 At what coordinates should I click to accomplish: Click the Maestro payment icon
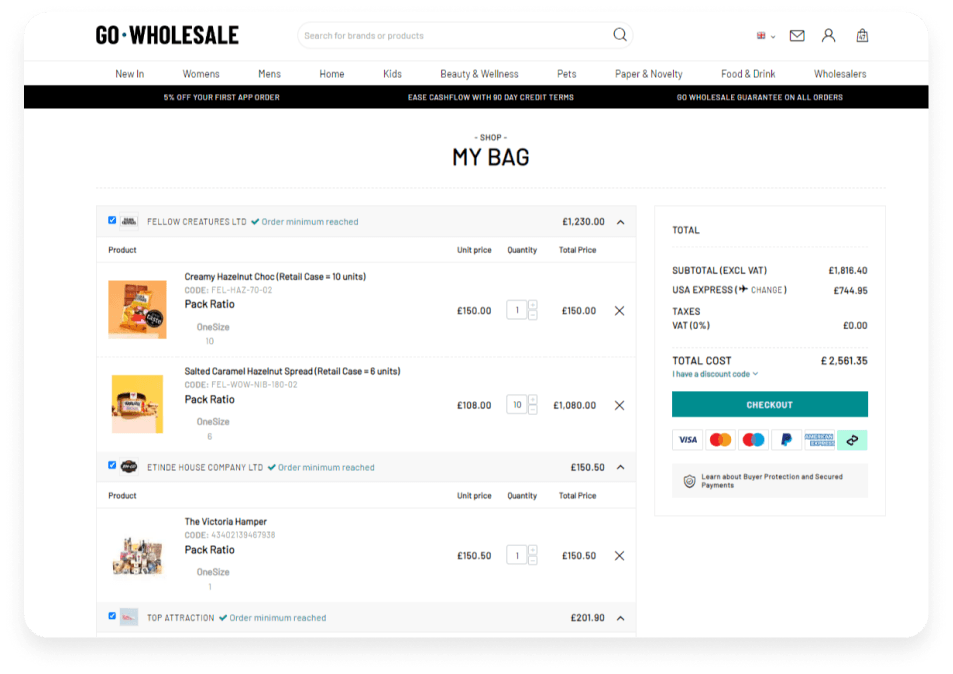(753, 439)
